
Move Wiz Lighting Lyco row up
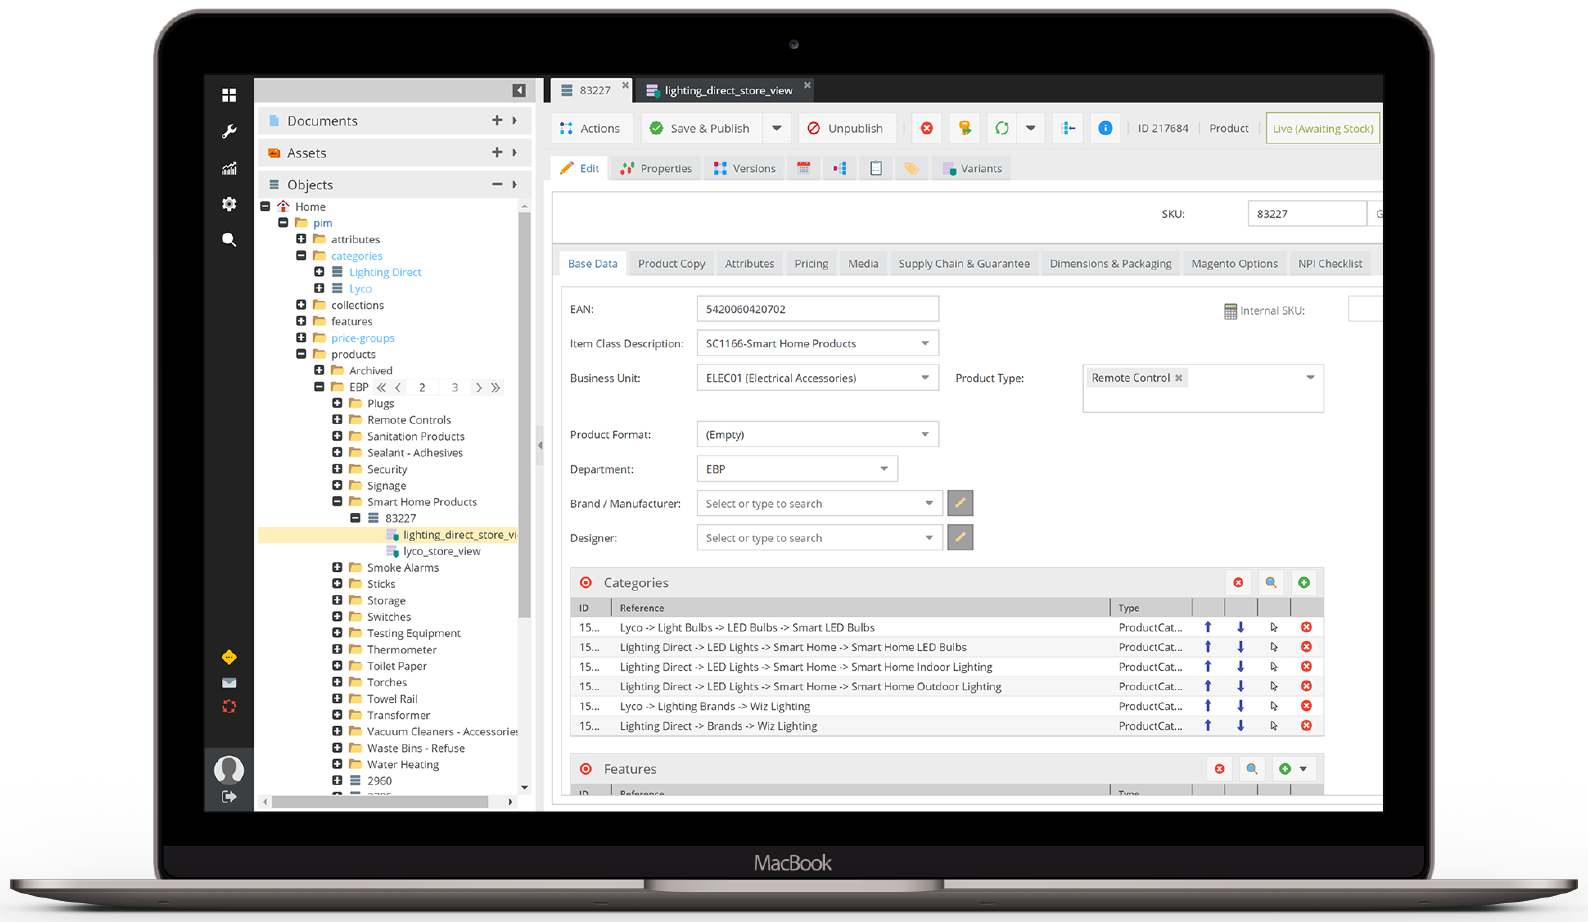pos(1208,706)
